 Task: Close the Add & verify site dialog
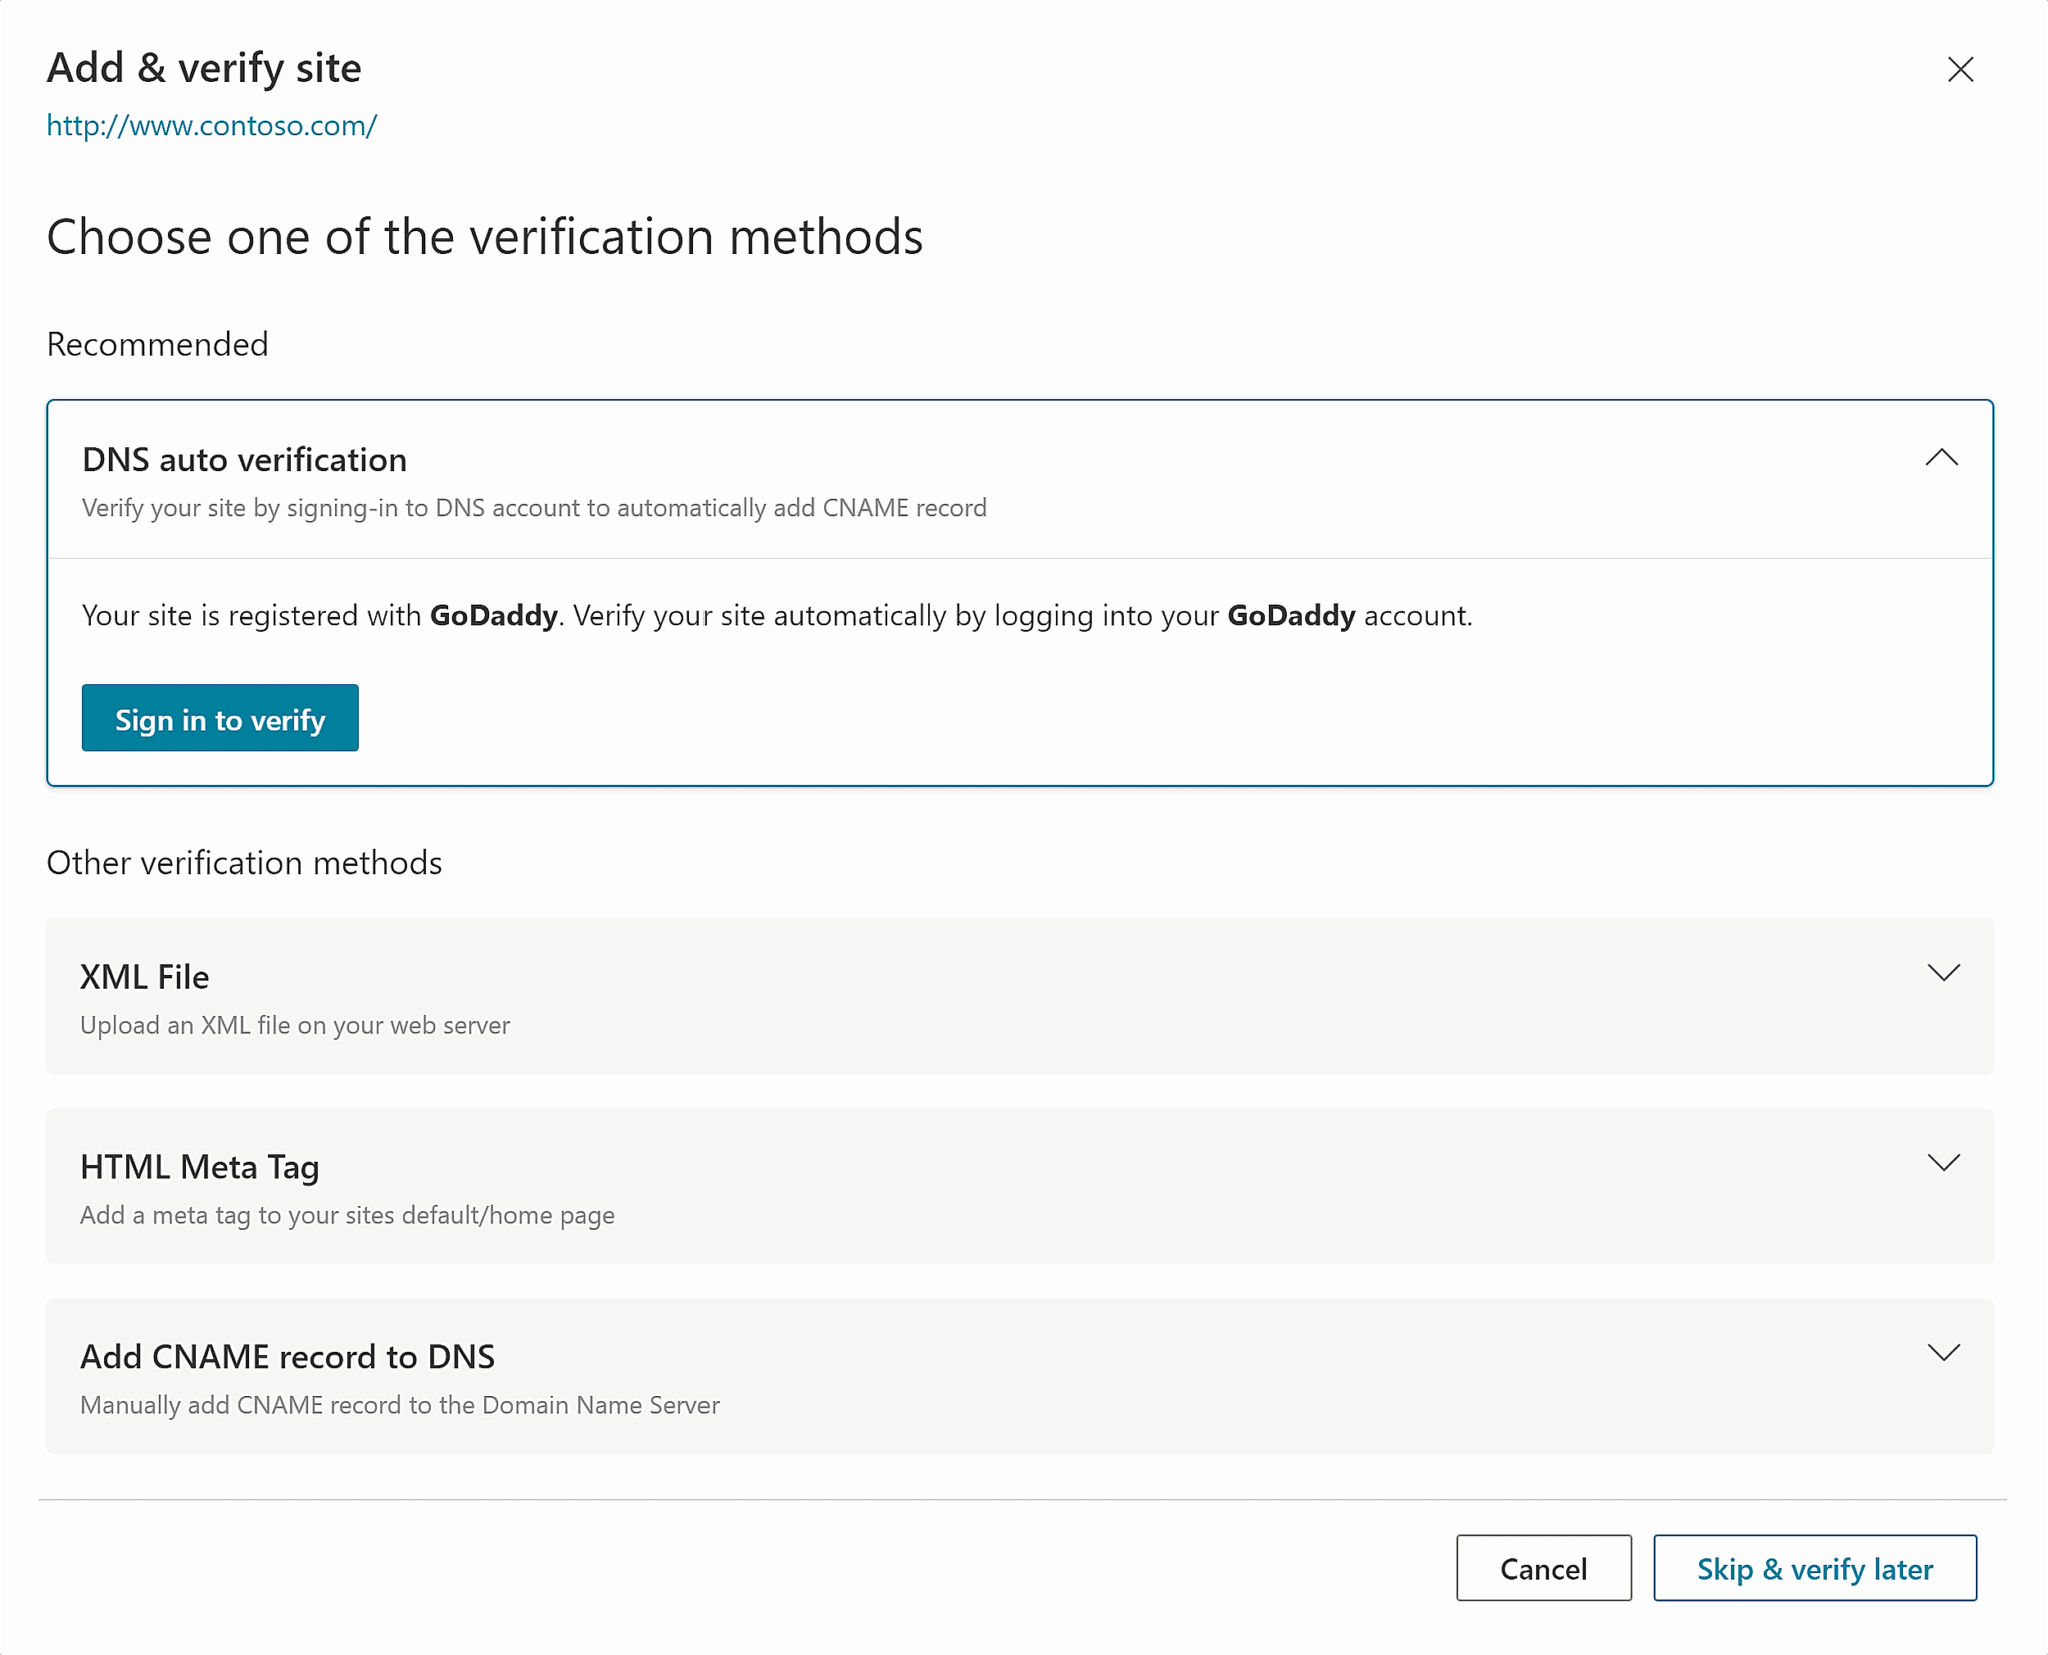coord(1960,69)
